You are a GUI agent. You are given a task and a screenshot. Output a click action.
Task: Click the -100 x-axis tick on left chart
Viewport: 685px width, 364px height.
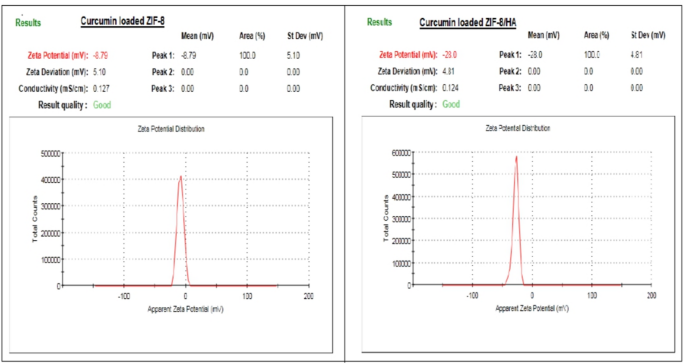point(124,296)
